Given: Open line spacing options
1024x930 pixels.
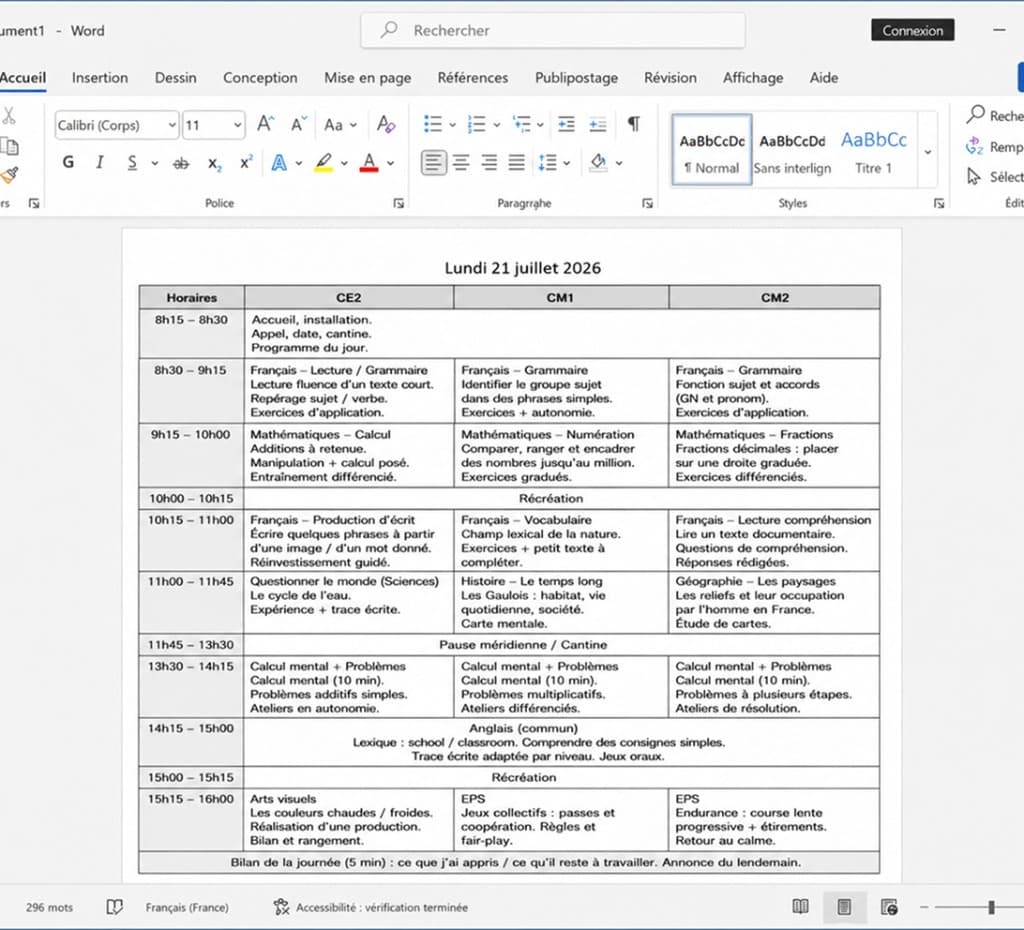Looking at the screenshot, I should (547, 163).
